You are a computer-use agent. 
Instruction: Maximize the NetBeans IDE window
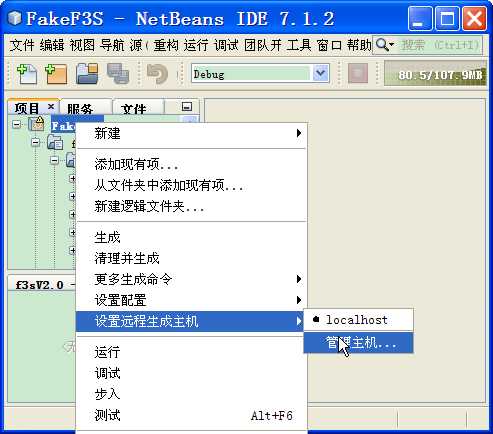pos(447,19)
